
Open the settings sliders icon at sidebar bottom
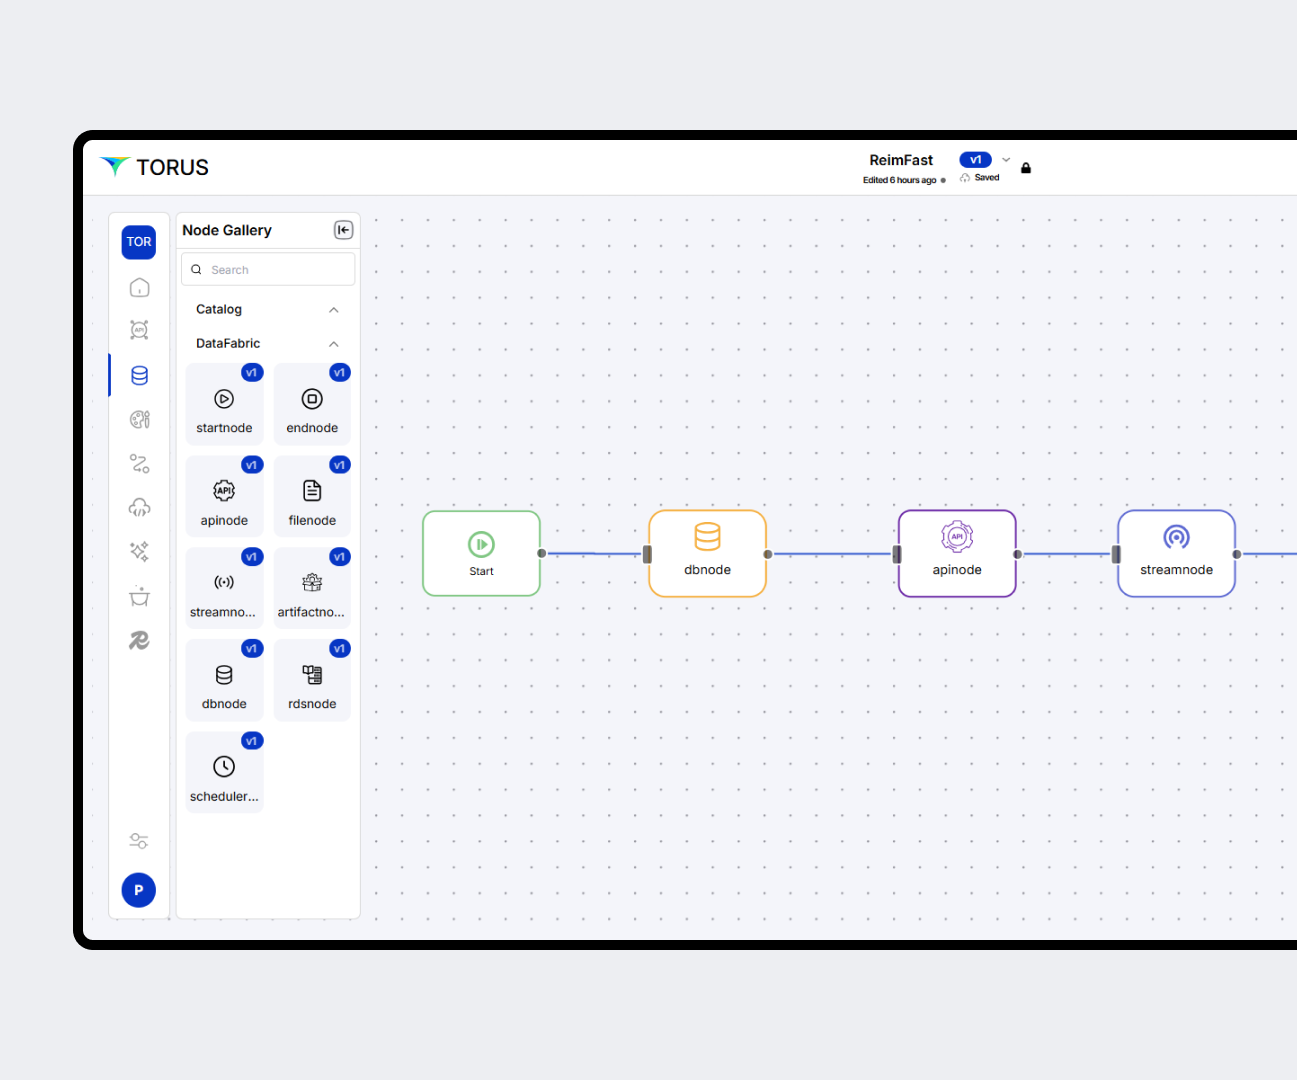coord(139,841)
